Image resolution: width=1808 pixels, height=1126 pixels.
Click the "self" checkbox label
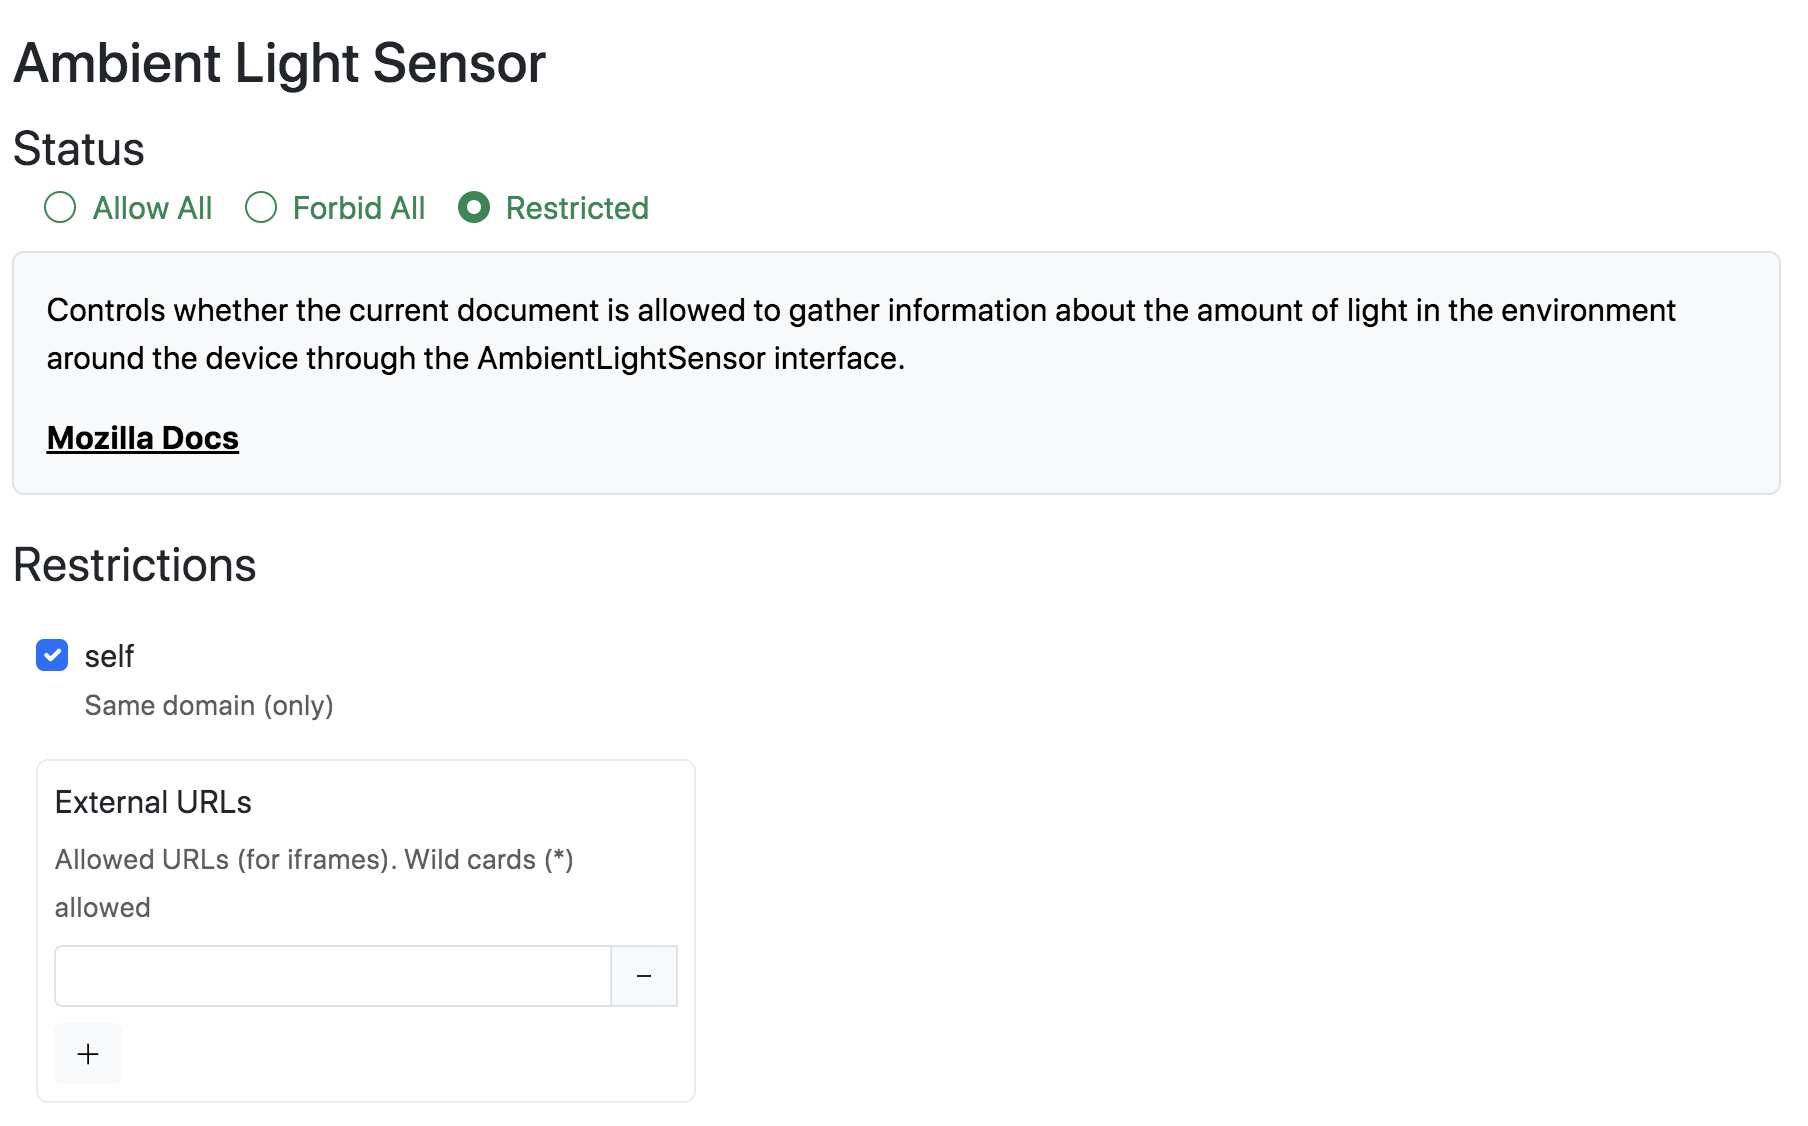tap(109, 656)
